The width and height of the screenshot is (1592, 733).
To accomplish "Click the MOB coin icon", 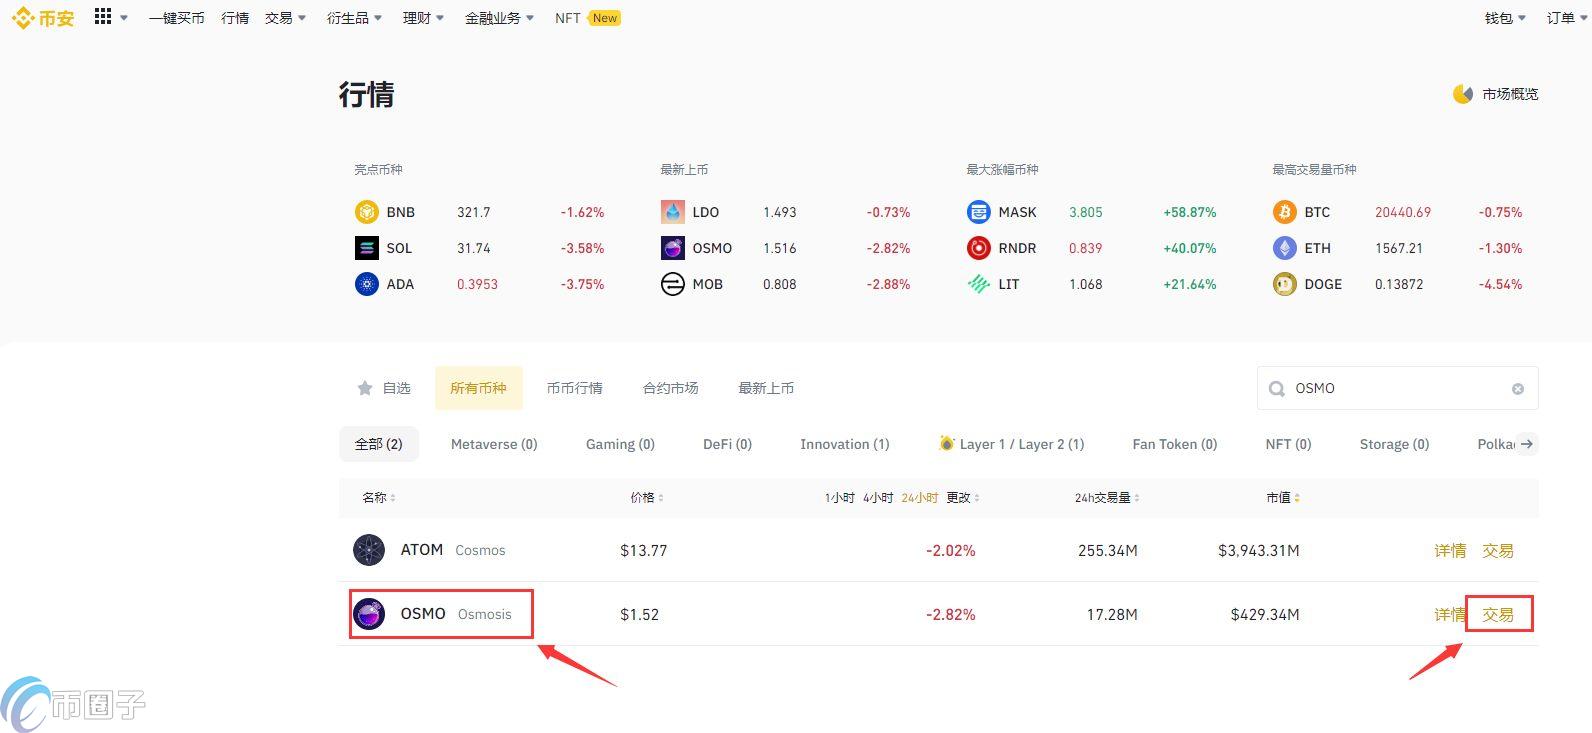I will pos(673,284).
